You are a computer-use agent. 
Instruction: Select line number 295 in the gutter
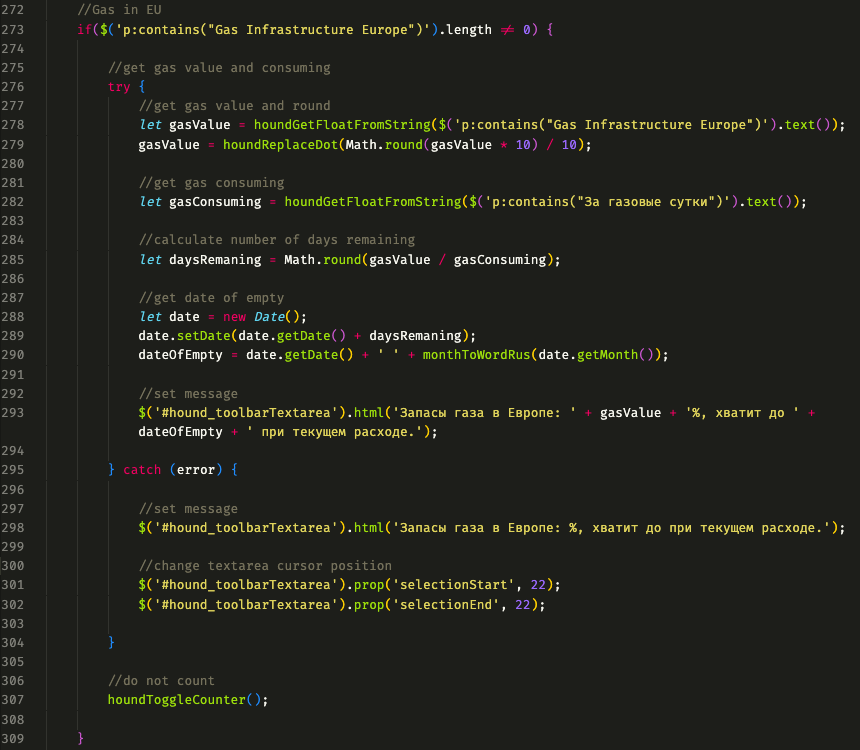[x=13, y=470]
